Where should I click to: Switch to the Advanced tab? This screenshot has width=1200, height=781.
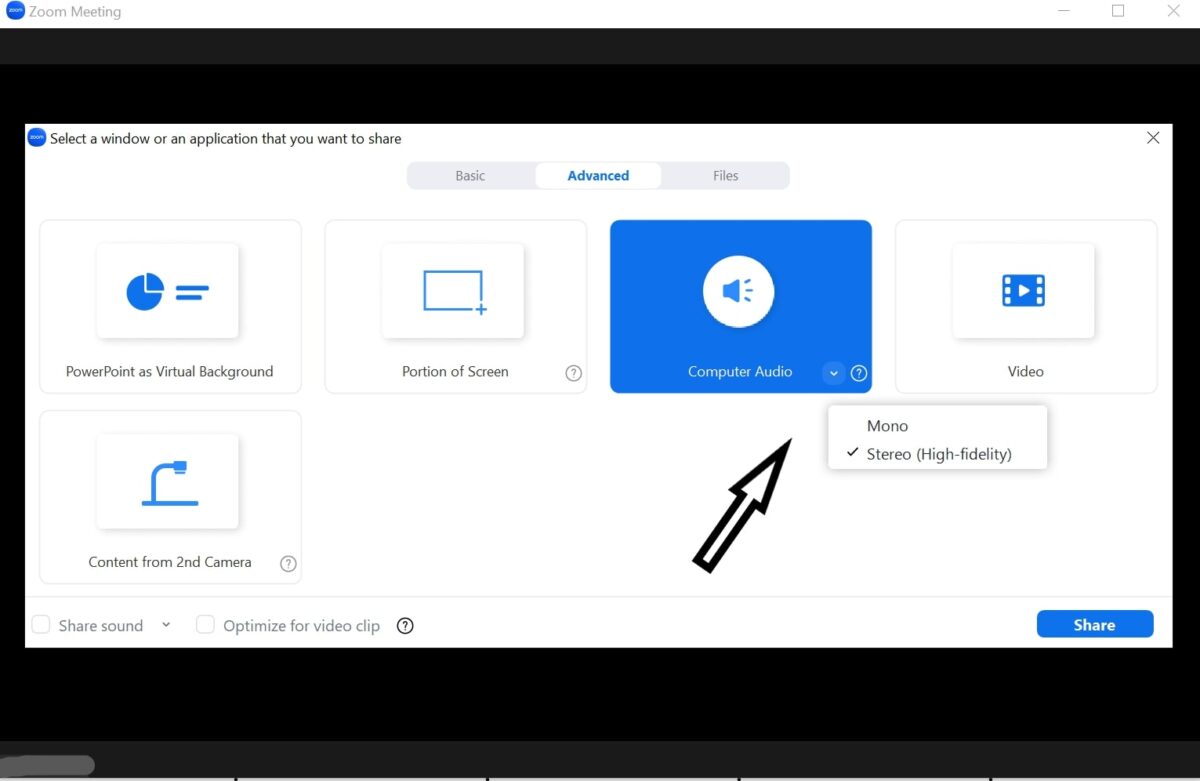pyautogui.click(x=598, y=176)
